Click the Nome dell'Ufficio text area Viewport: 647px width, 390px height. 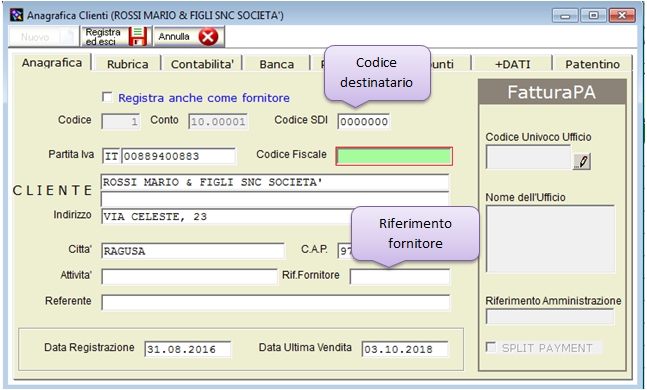click(550, 239)
